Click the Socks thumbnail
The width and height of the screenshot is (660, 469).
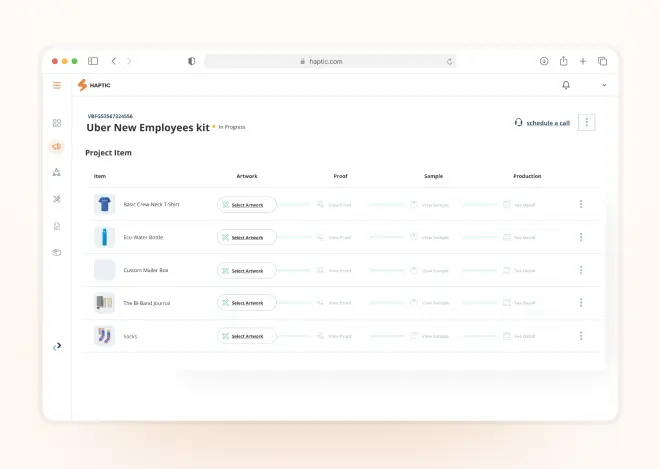(x=104, y=336)
